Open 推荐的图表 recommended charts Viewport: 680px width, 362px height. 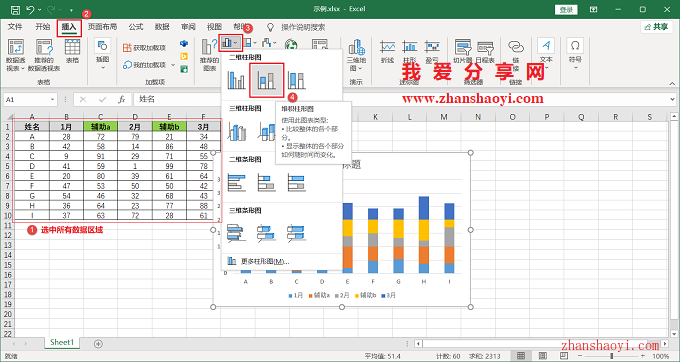click(209, 55)
